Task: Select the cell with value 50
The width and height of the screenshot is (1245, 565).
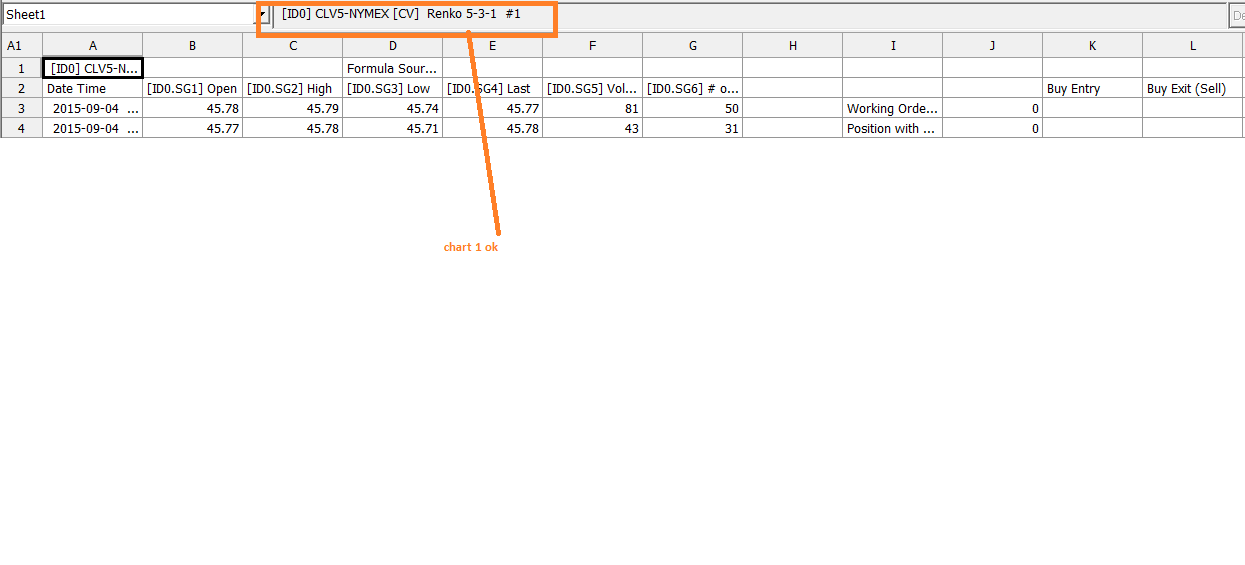Action: click(x=693, y=108)
